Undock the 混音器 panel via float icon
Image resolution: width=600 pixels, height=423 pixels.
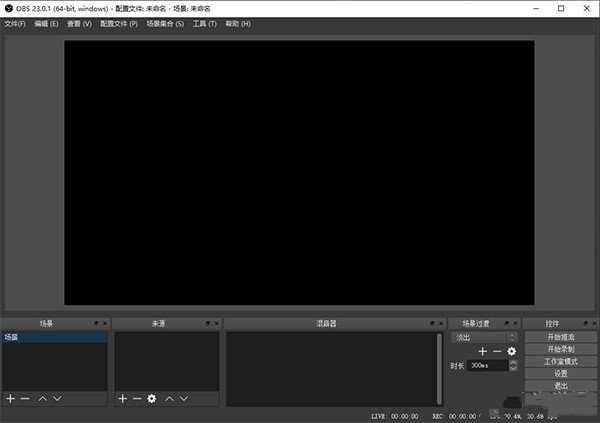tap(431, 324)
